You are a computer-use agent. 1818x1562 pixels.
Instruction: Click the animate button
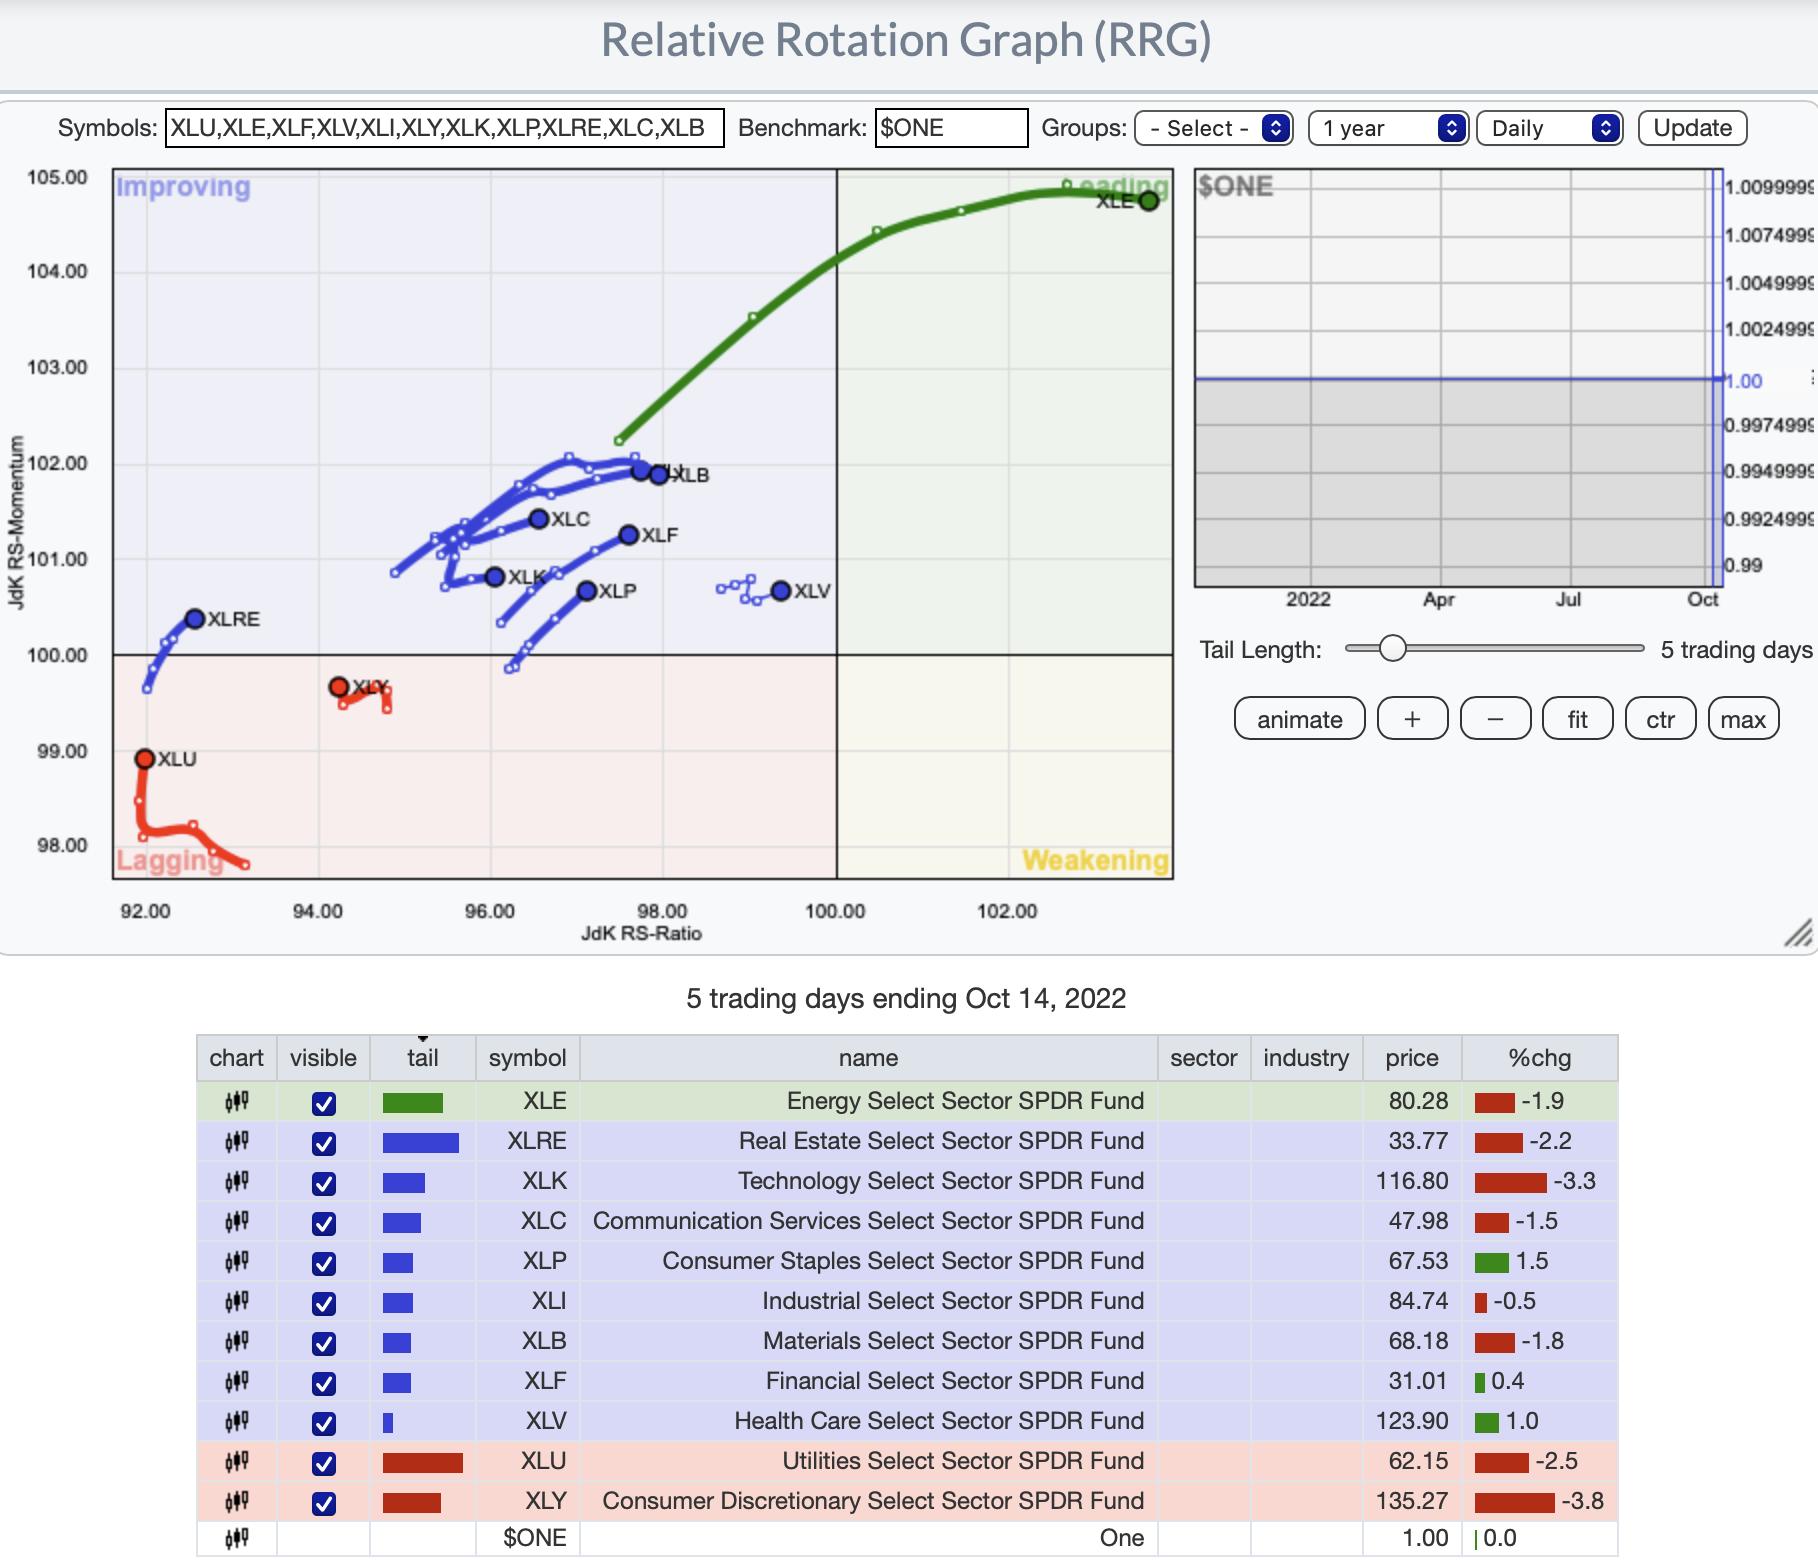pyautogui.click(x=1299, y=719)
